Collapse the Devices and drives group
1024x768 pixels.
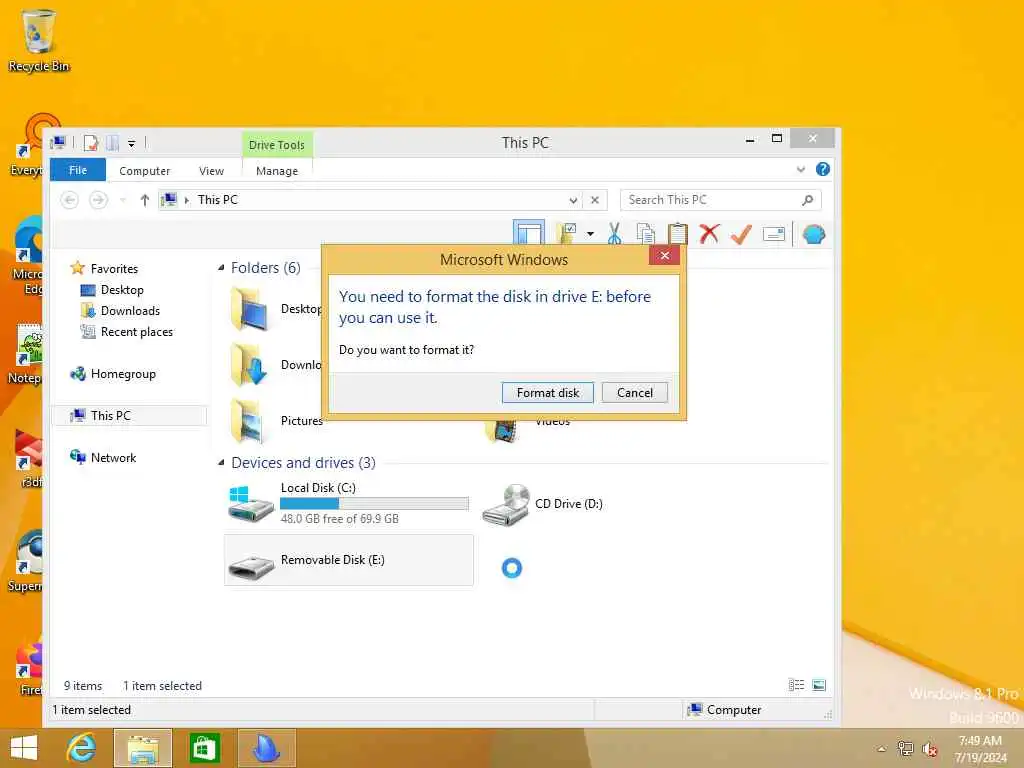[x=221, y=462]
